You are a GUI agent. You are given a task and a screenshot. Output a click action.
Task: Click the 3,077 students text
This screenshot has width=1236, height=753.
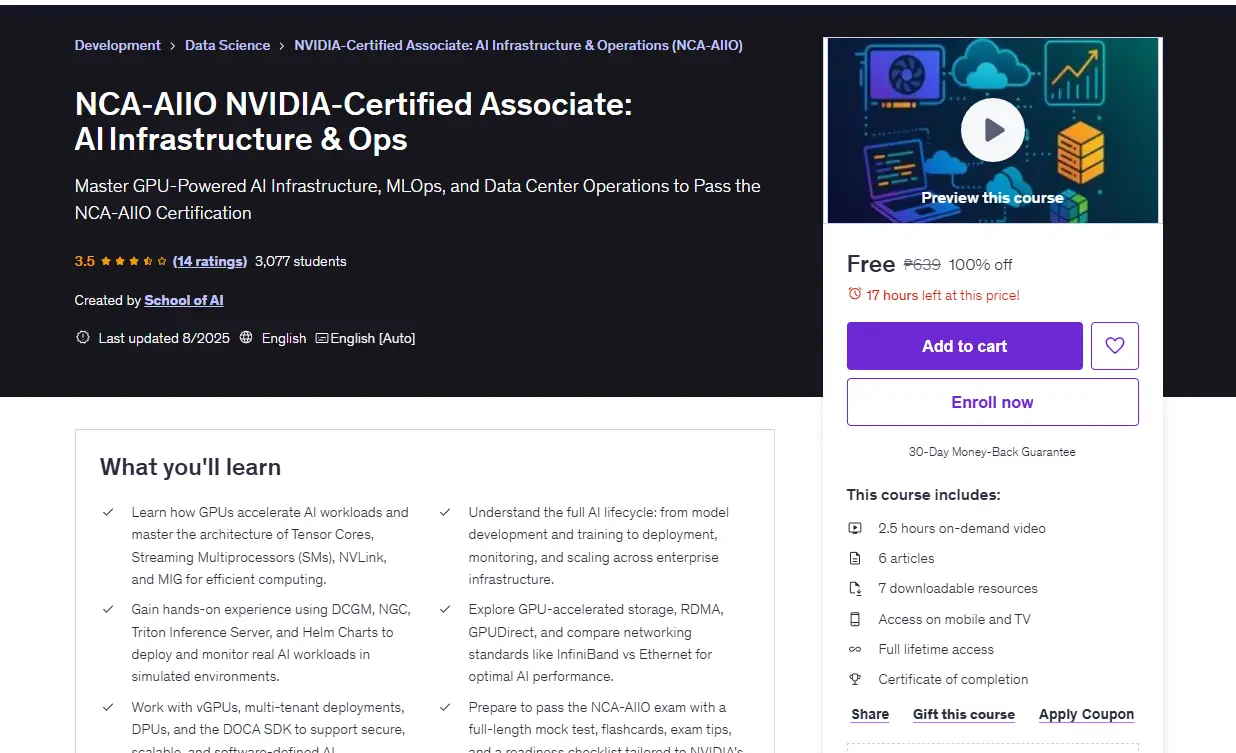[x=301, y=261]
